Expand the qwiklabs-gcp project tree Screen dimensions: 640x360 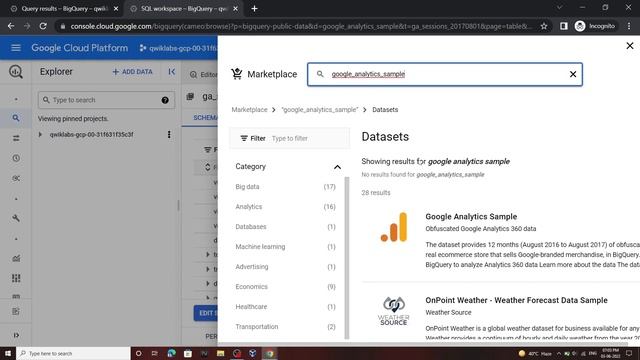pos(40,134)
